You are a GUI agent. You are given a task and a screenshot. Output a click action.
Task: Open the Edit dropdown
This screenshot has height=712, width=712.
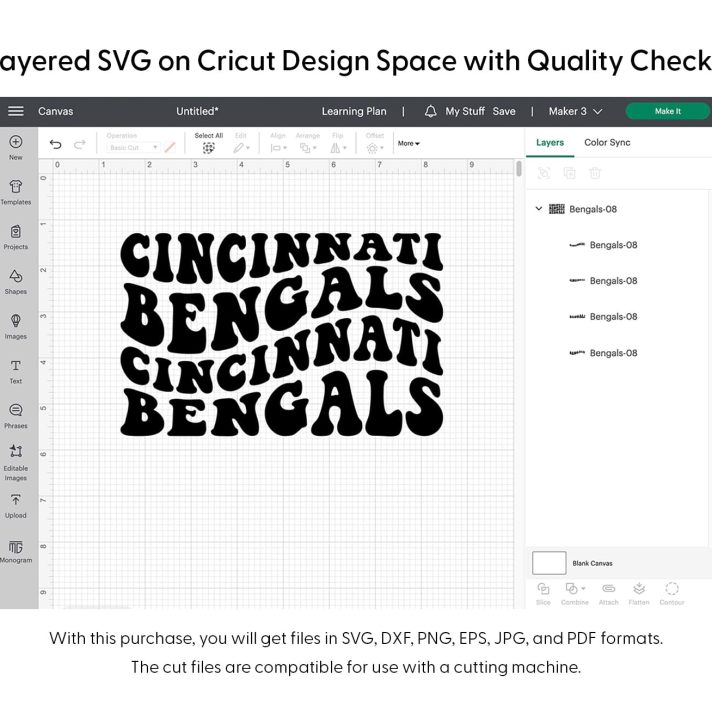click(x=241, y=148)
